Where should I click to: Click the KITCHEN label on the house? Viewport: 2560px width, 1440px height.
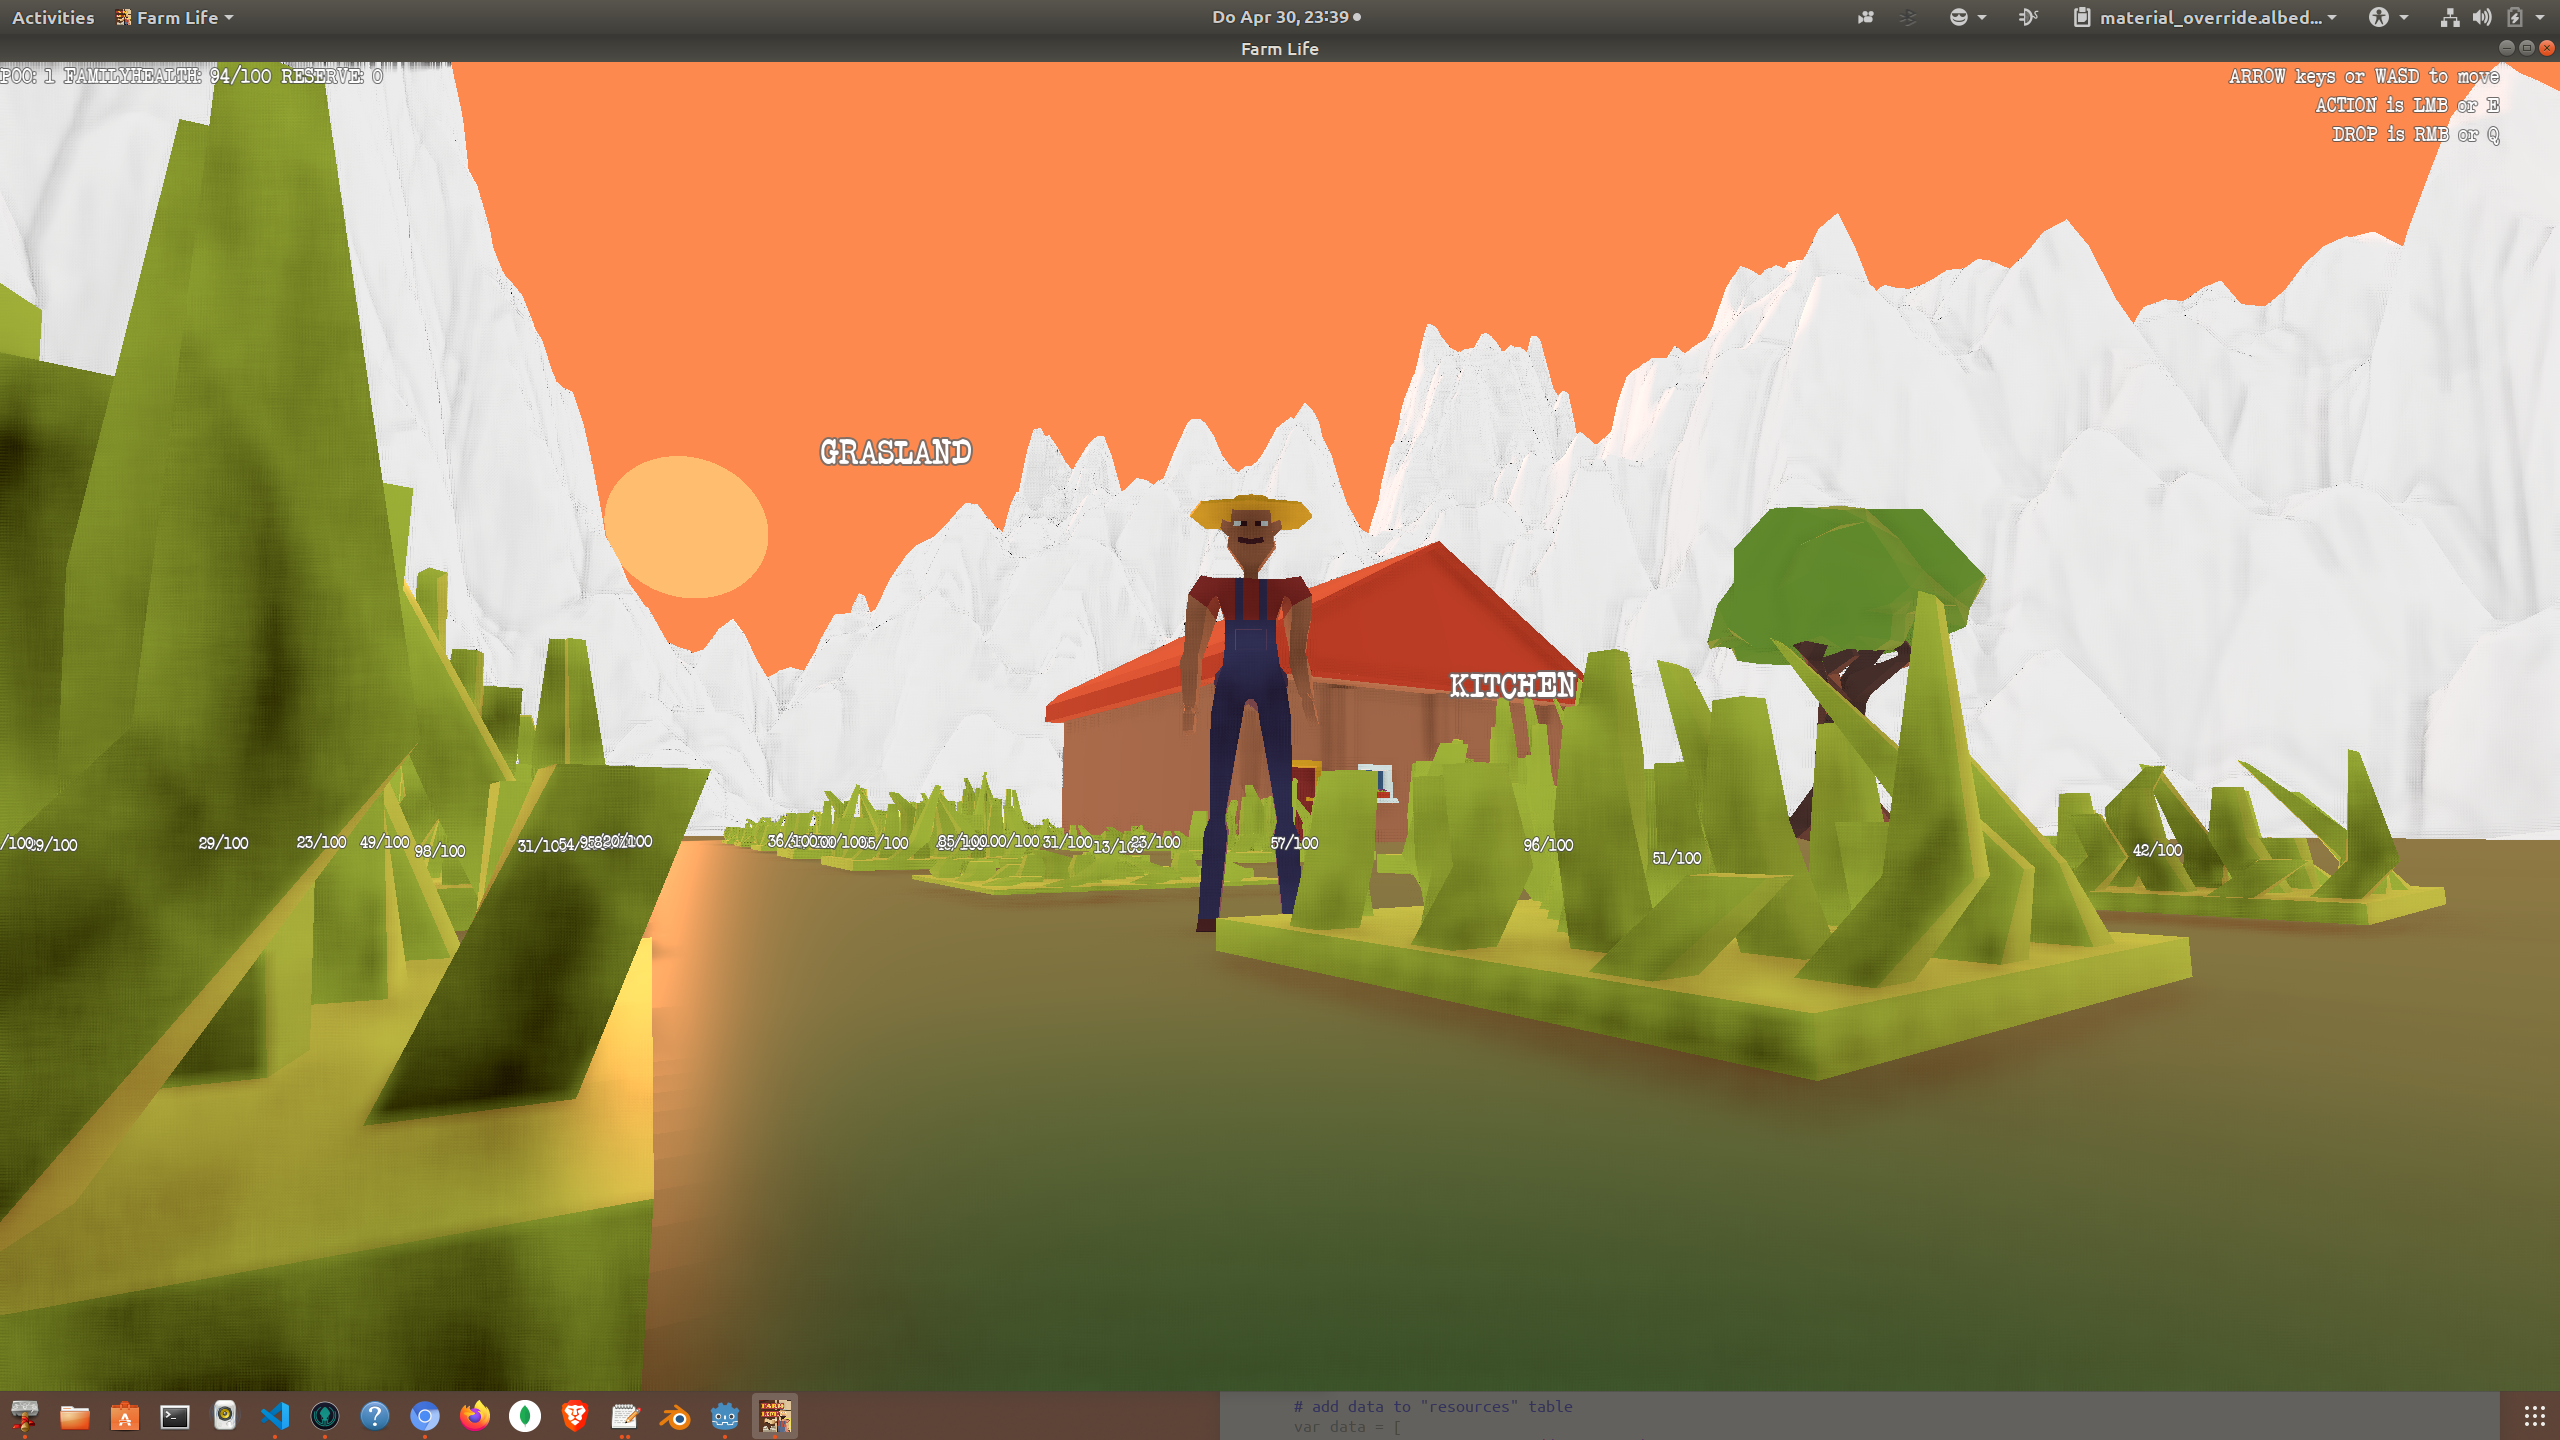[x=1512, y=686]
